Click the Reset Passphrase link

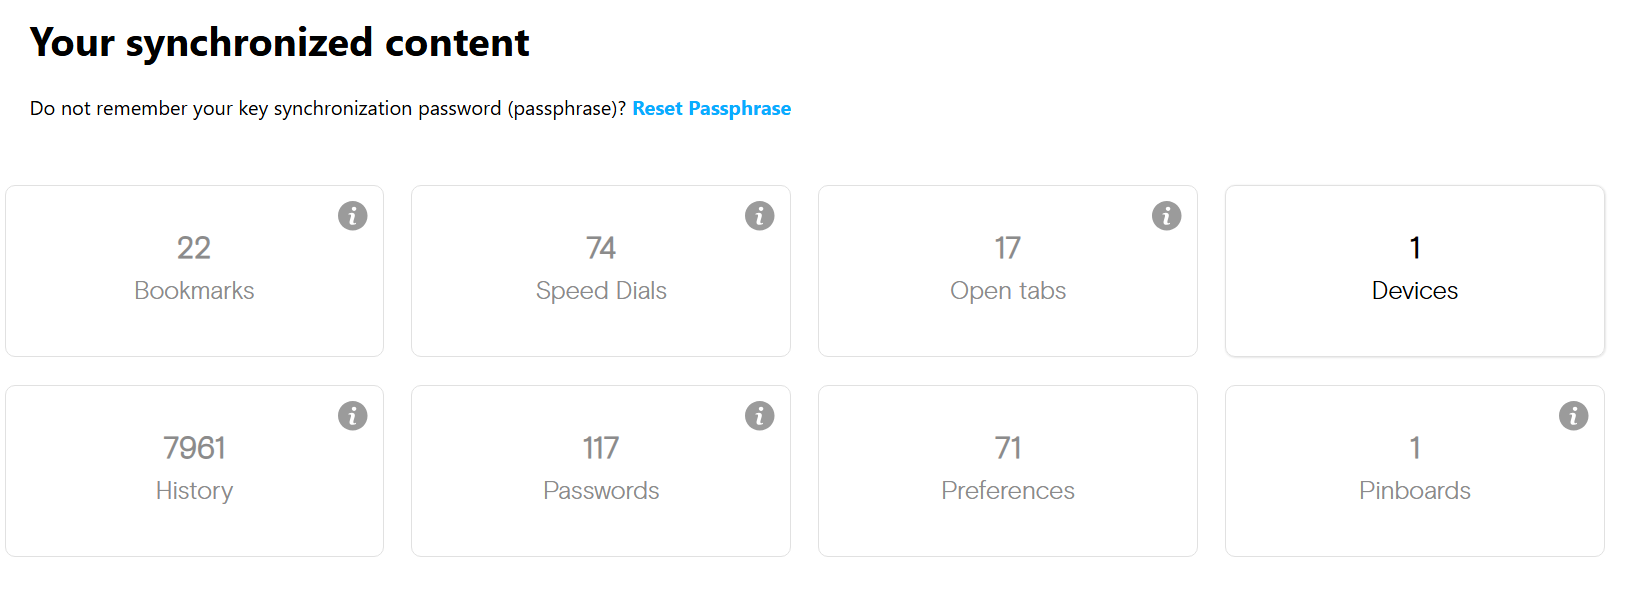(x=711, y=109)
